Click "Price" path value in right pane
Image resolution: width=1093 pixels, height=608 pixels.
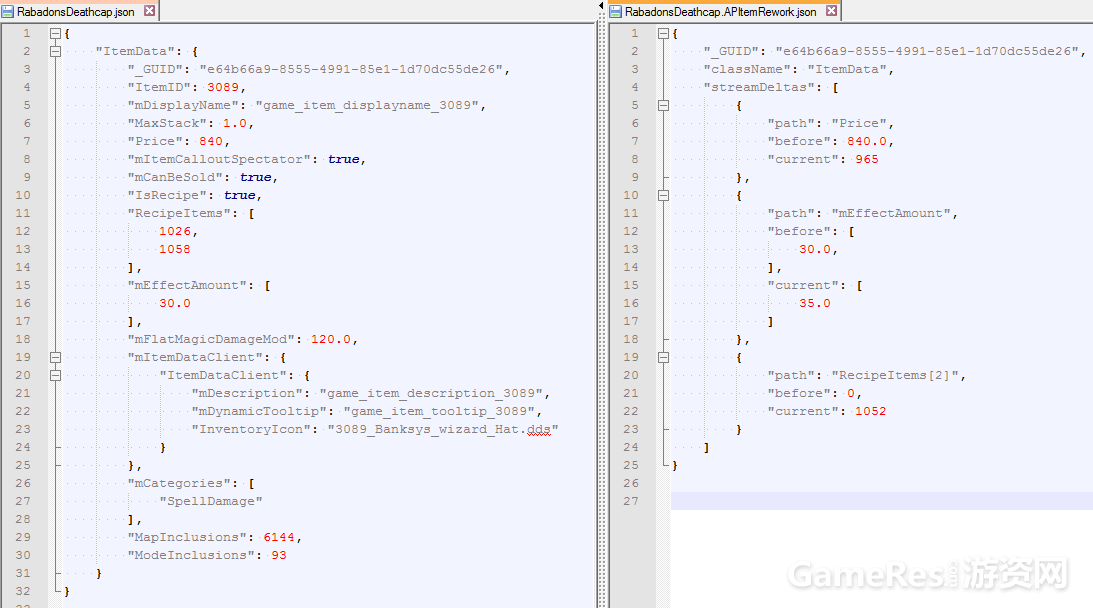point(859,123)
